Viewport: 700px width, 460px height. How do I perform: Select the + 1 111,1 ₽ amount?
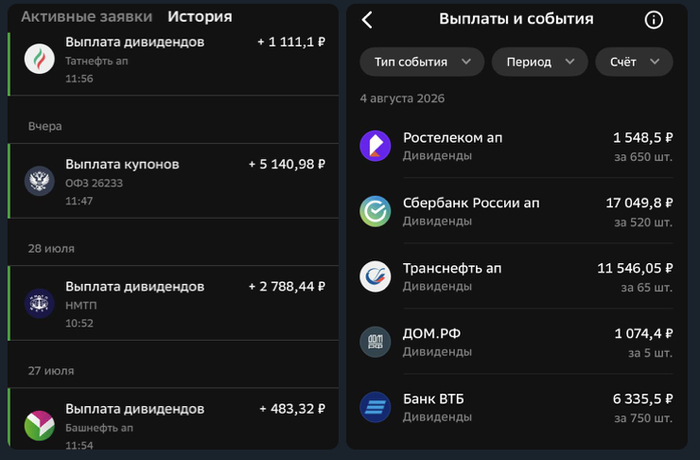(292, 42)
